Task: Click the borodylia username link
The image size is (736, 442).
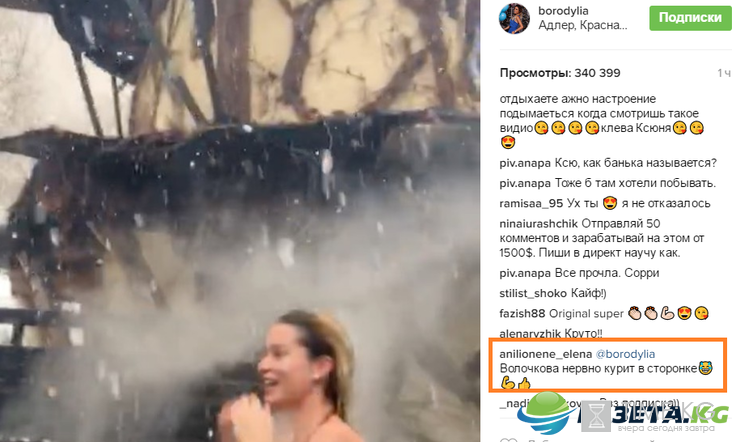Action: (563, 11)
